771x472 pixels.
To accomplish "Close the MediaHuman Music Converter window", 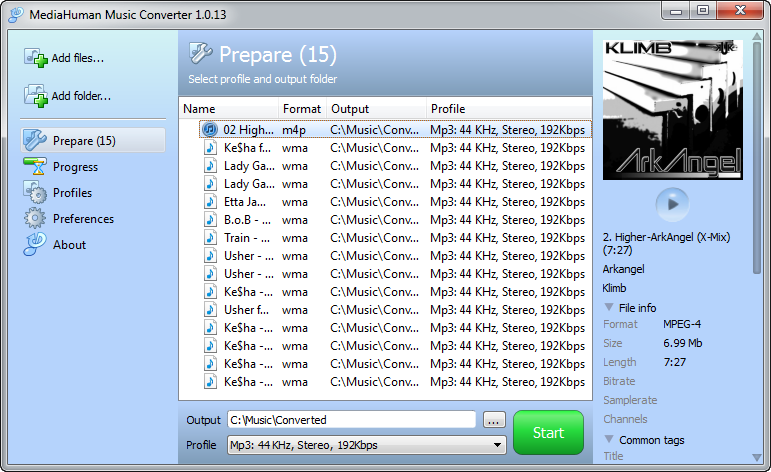I will pos(740,11).
